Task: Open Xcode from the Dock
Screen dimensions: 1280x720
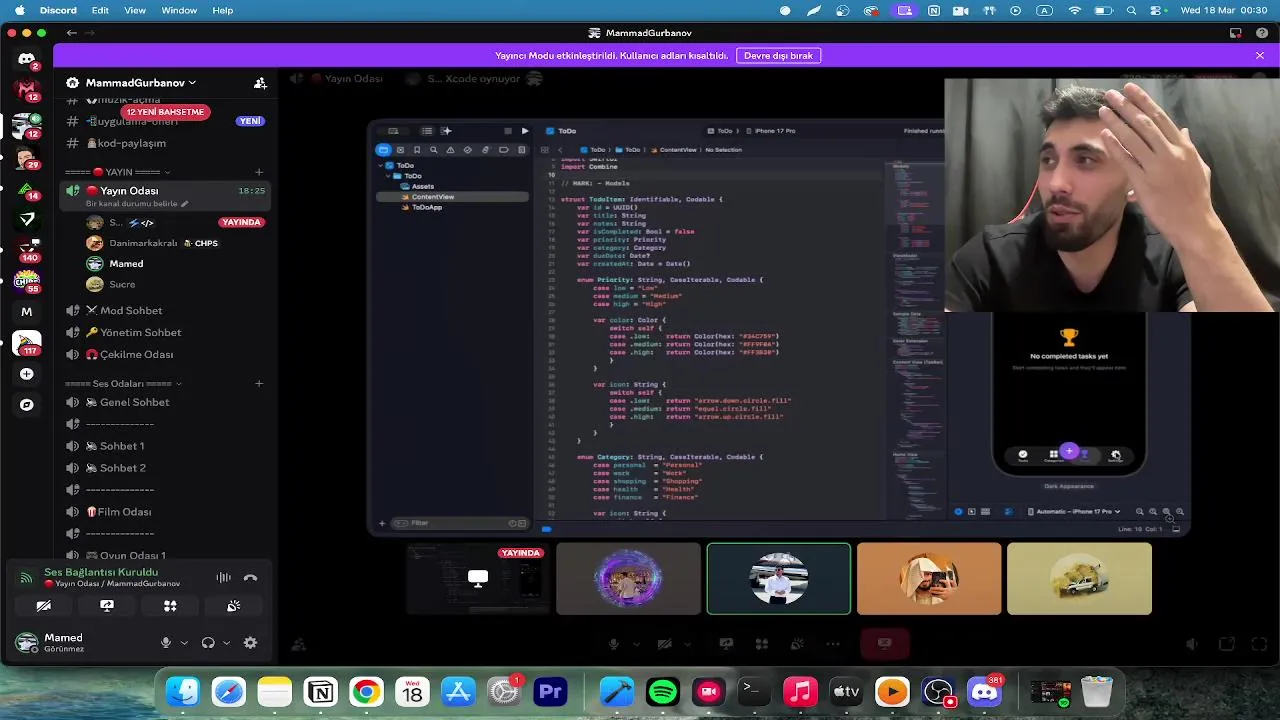Action: pyautogui.click(x=617, y=691)
